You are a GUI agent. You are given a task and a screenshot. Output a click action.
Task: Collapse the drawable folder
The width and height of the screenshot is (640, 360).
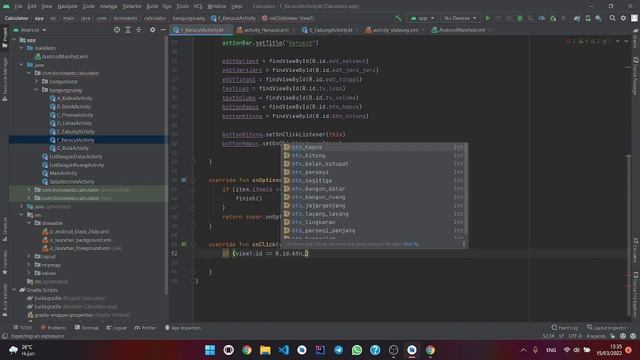[x=29, y=223]
